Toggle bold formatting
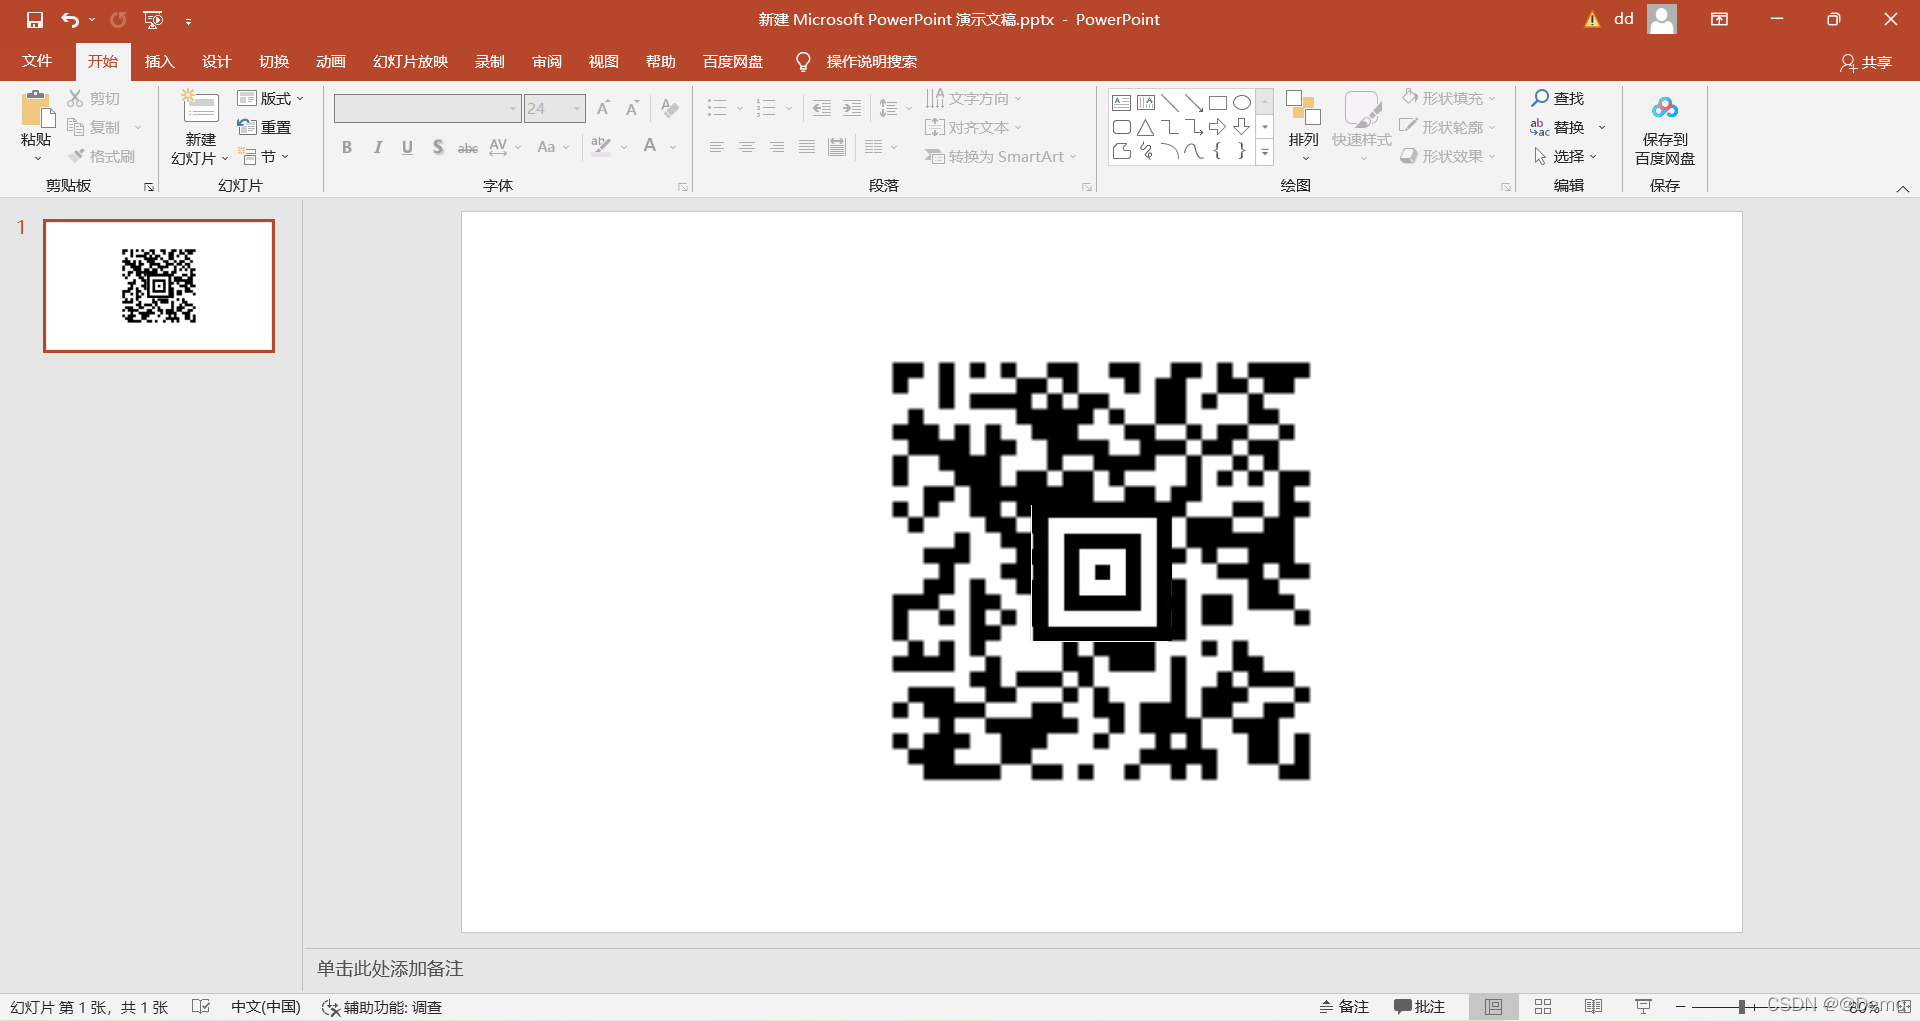Viewport: 1920px width, 1021px height. [347, 147]
